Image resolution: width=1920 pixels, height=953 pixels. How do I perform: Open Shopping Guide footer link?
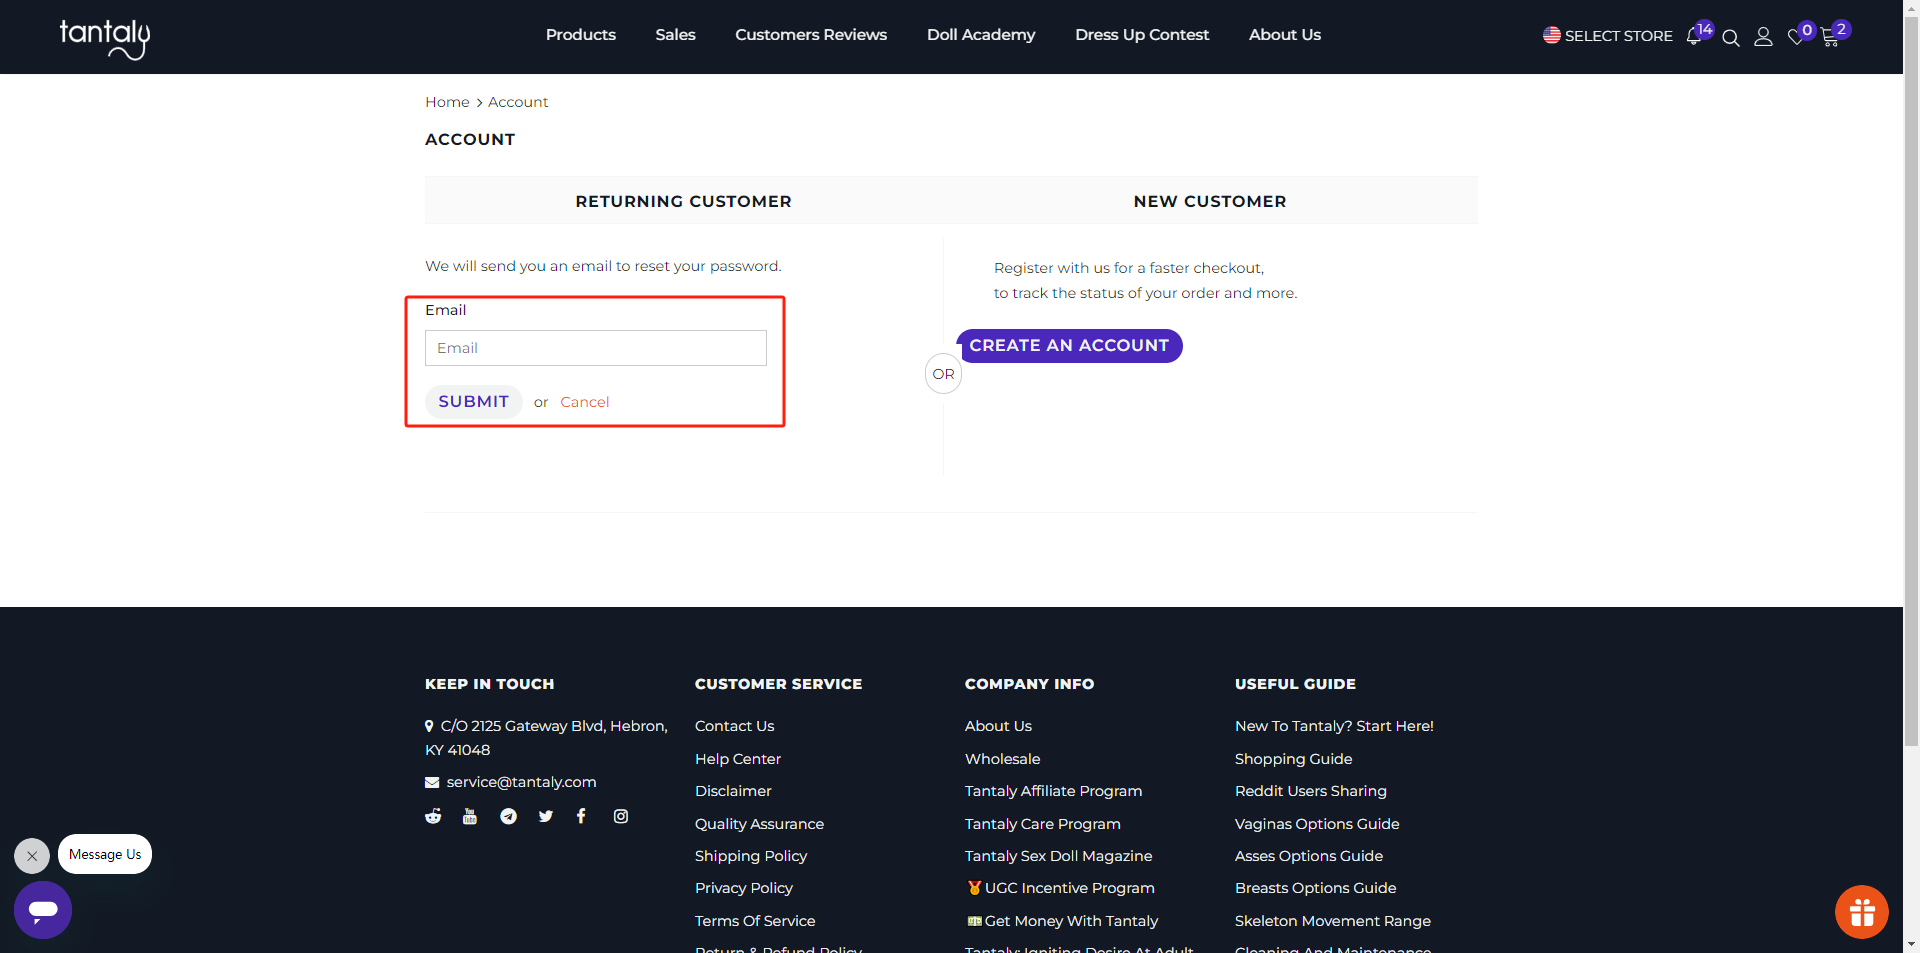coord(1293,759)
